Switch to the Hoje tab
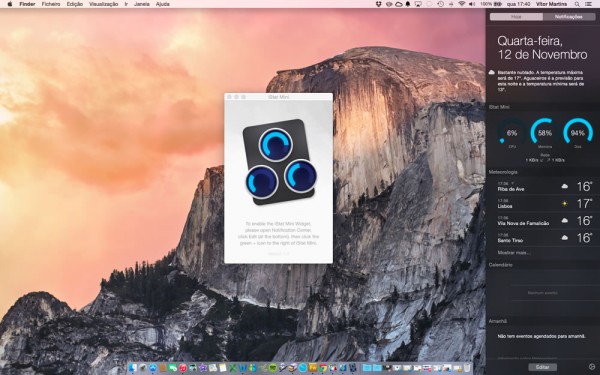 pos(516,17)
